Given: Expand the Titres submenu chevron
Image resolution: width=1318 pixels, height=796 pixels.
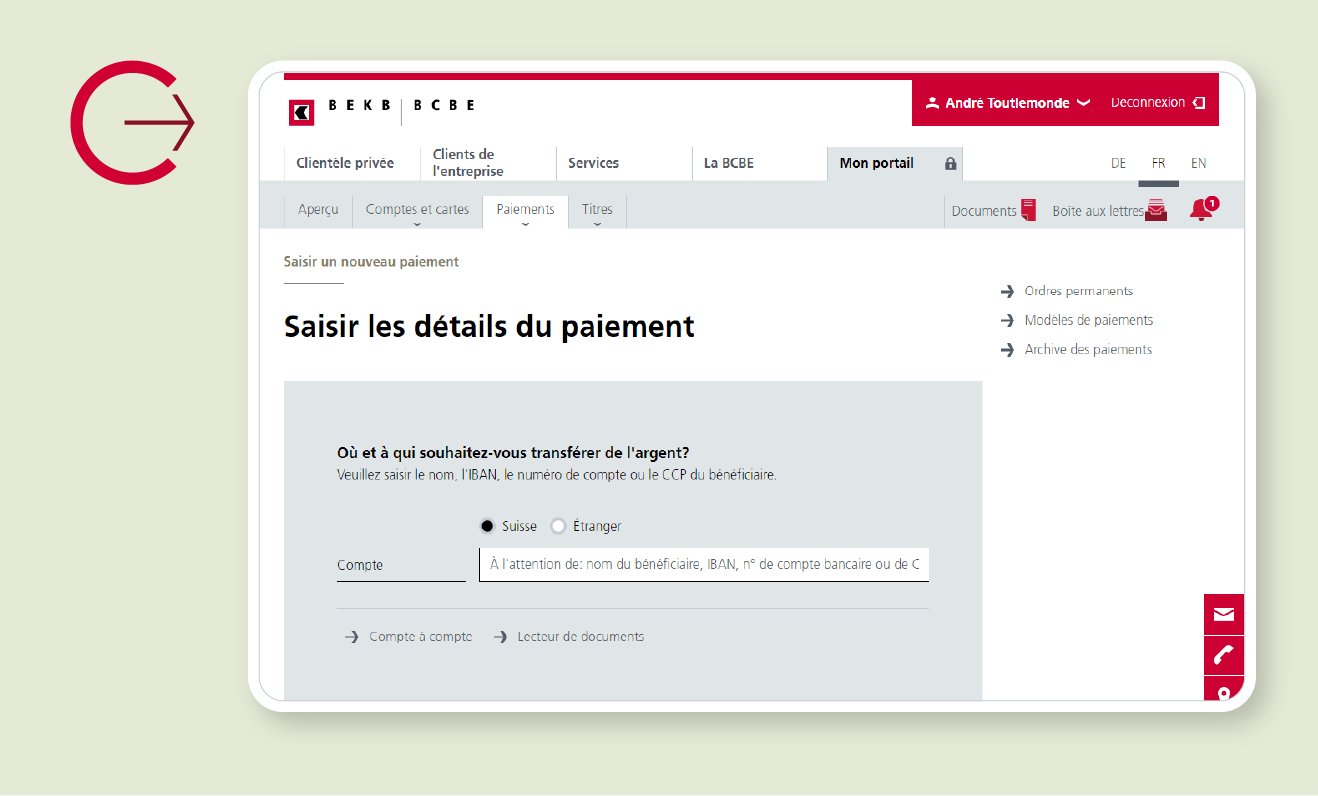Looking at the screenshot, I should pos(597,224).
